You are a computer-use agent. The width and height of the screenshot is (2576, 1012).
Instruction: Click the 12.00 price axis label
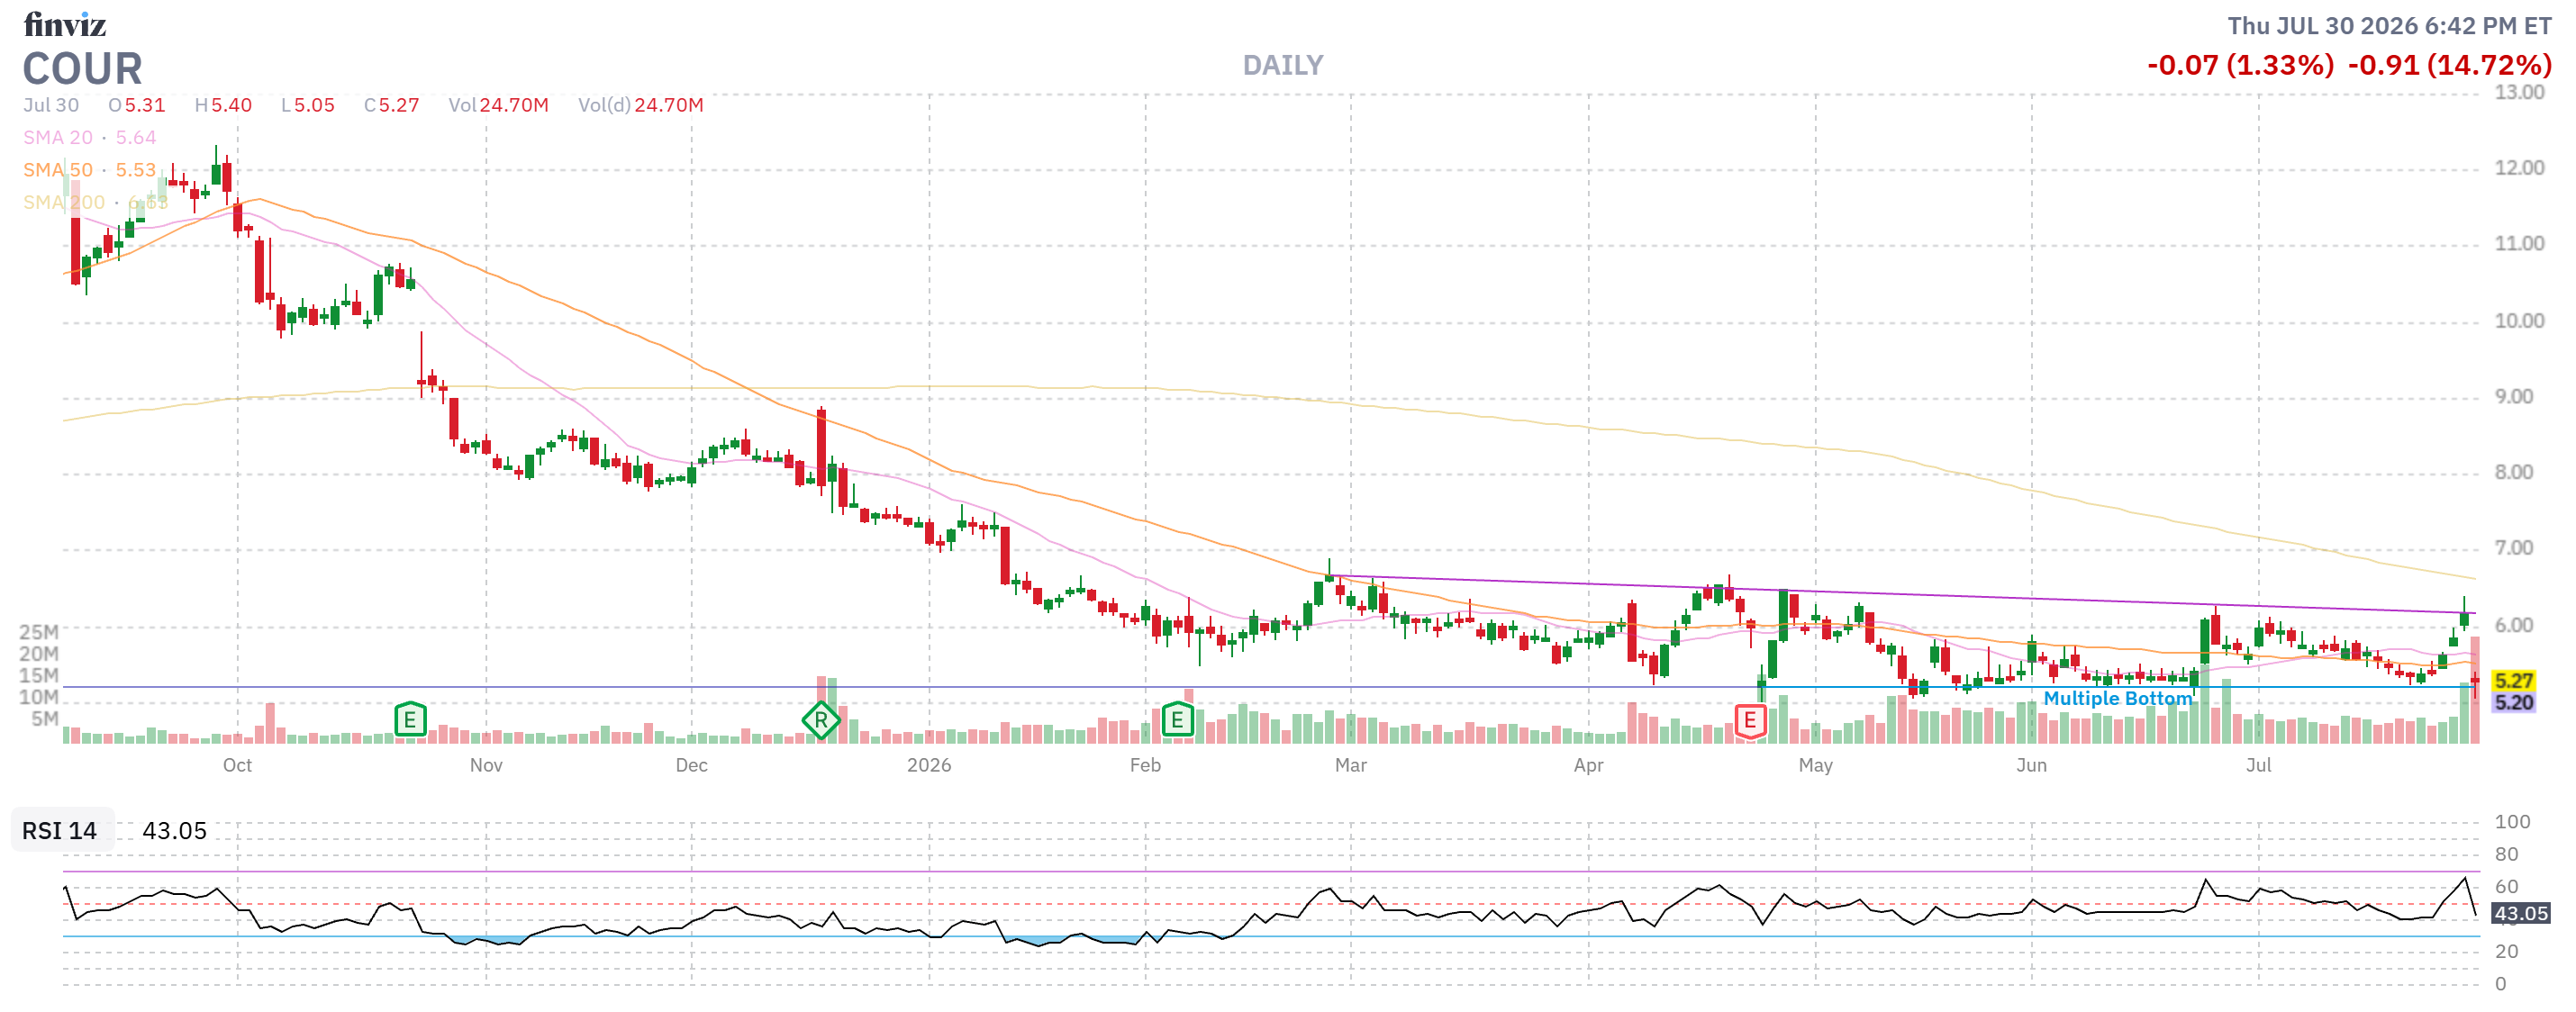click(2519, 168)
